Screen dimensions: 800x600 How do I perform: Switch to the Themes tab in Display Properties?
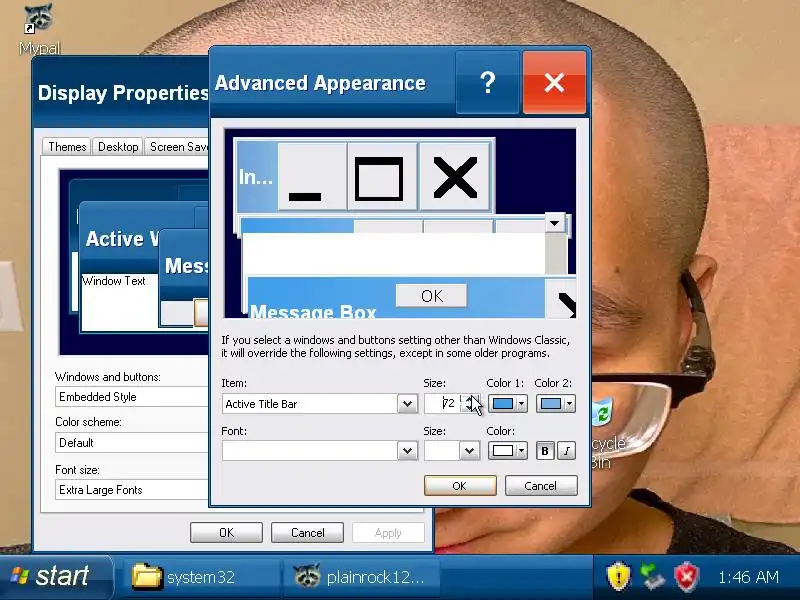[x=67, y=147]
